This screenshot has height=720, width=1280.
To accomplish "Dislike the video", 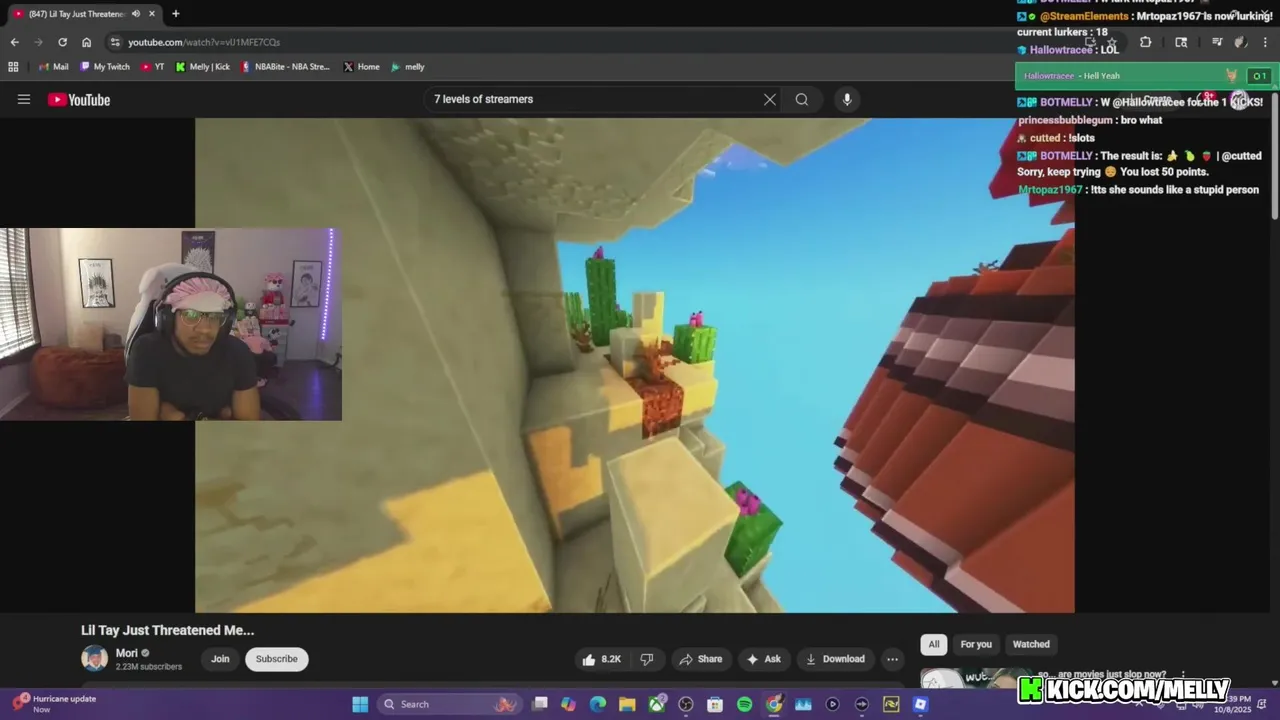I will [647, 659].
